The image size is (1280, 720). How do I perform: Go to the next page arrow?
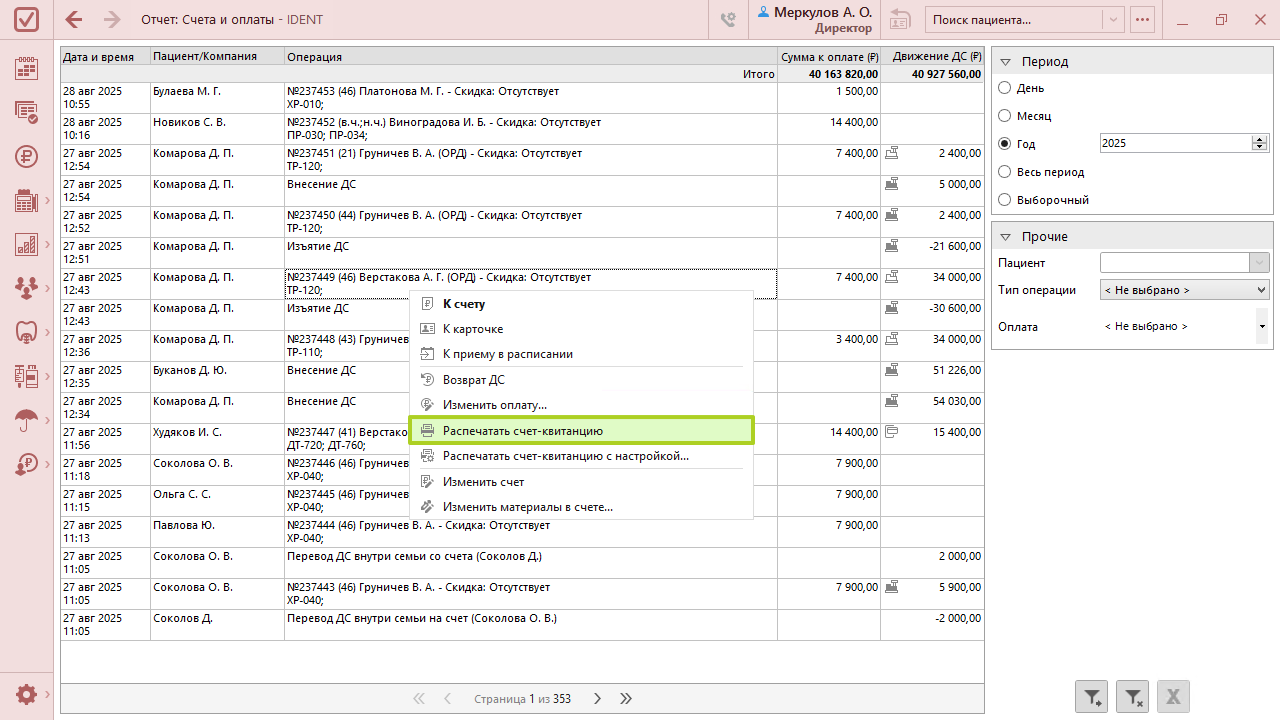597,699
